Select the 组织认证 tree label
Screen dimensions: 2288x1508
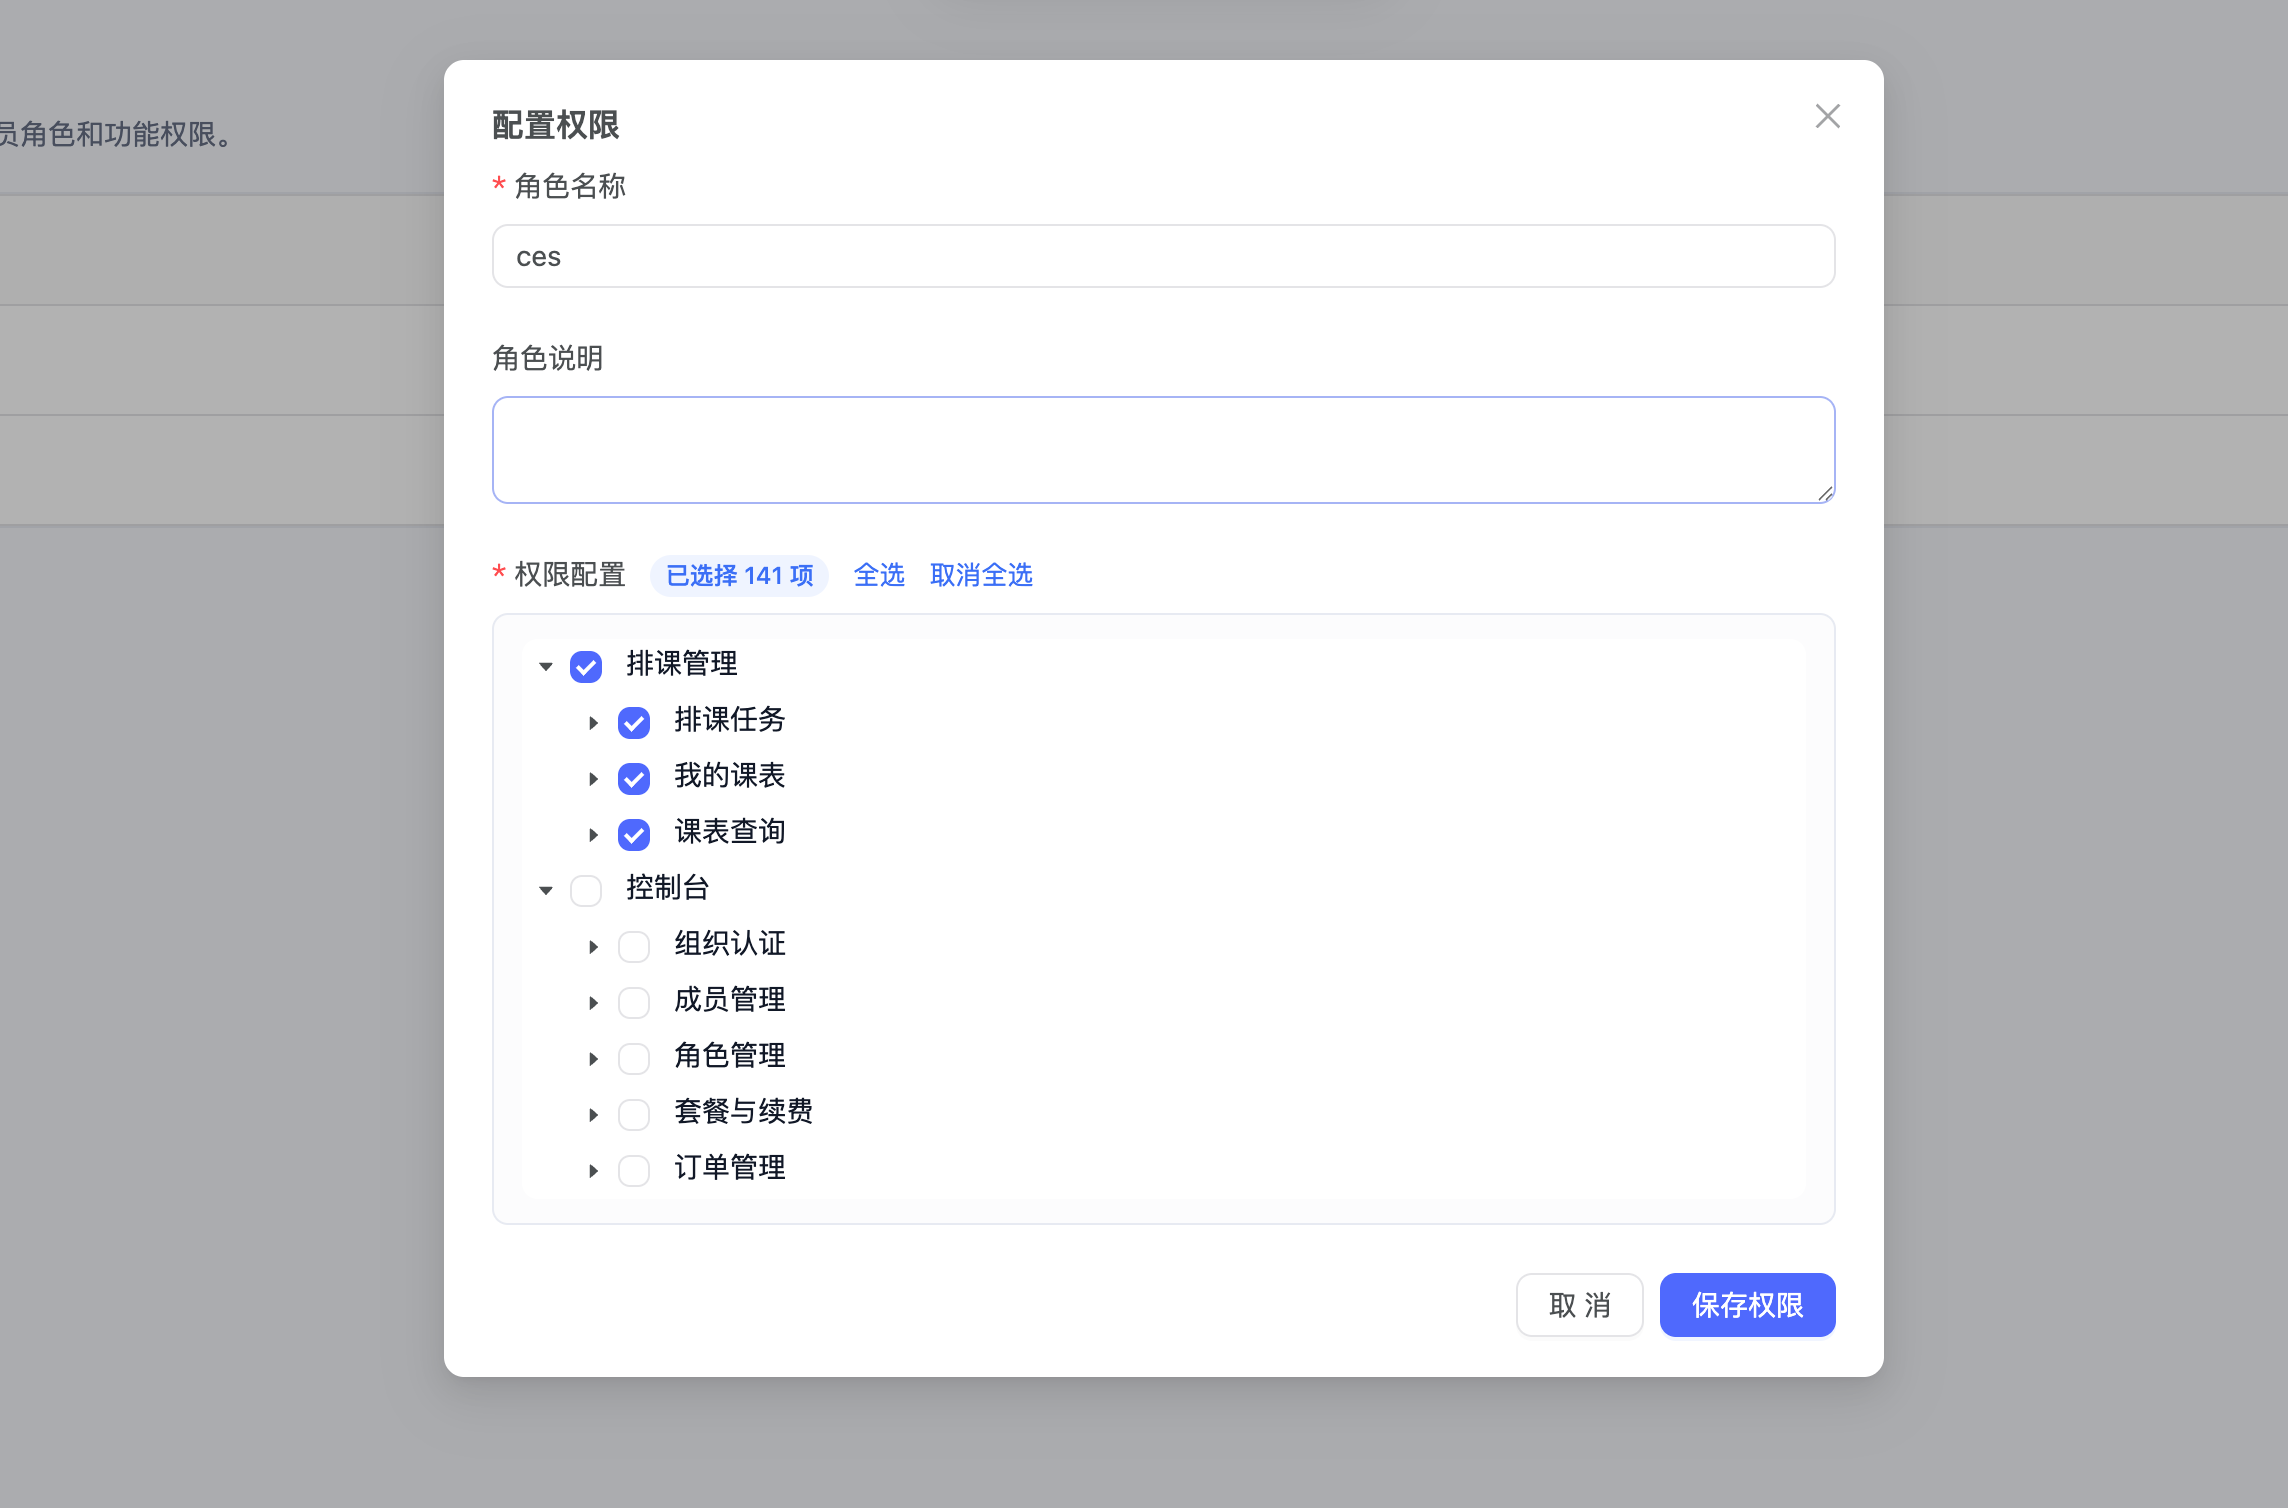click(730, 944)
